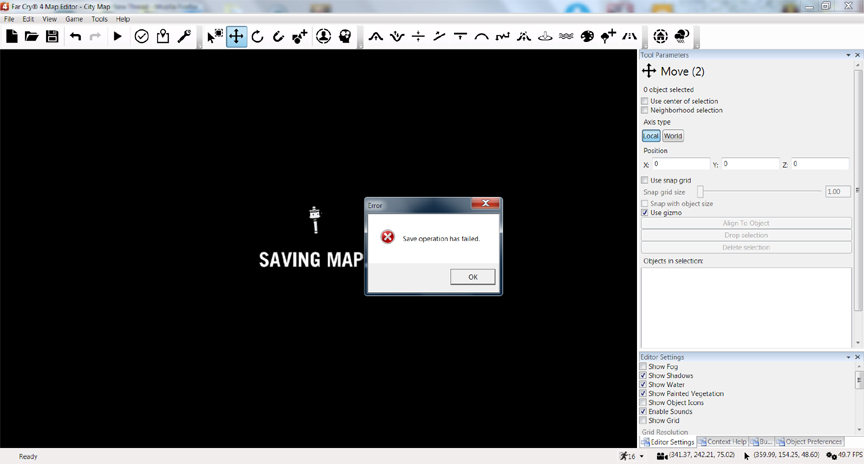This screenshot has height=464, width=864.
Task: Open the File menu
Action: (x=9, y=19)
